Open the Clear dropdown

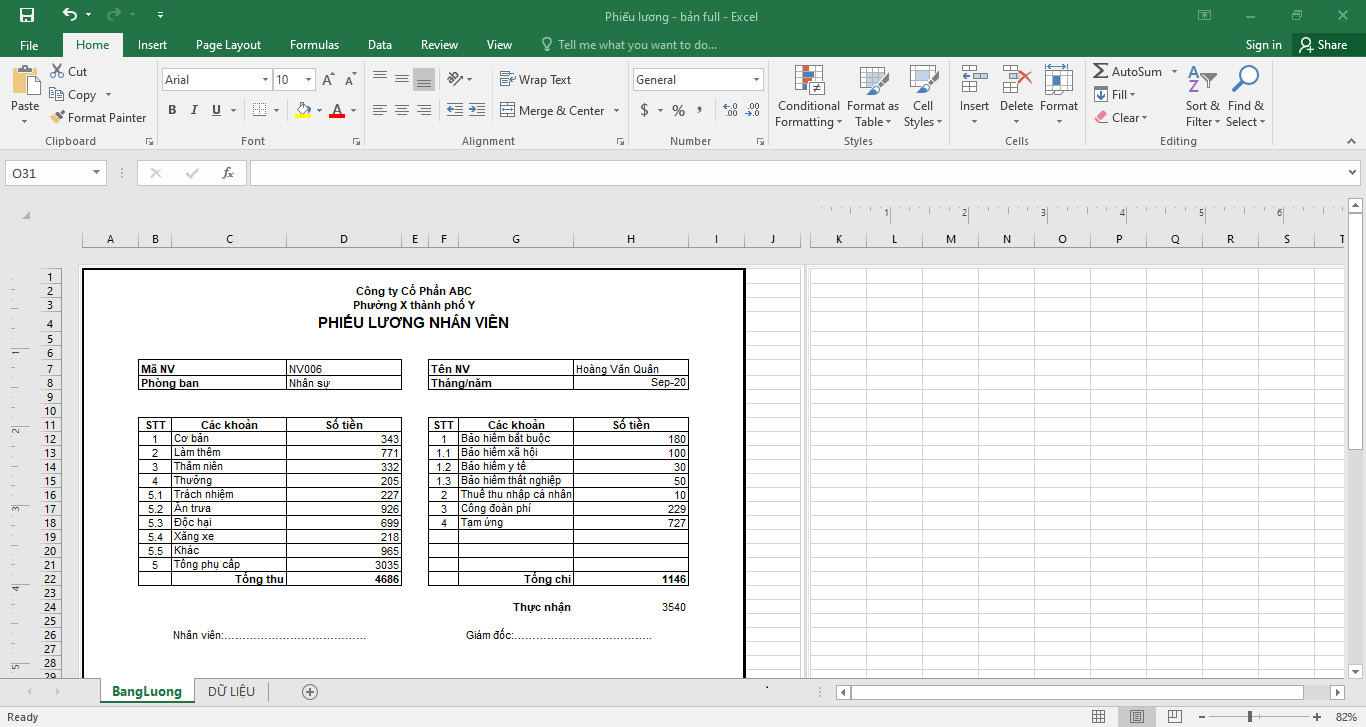1120,118
